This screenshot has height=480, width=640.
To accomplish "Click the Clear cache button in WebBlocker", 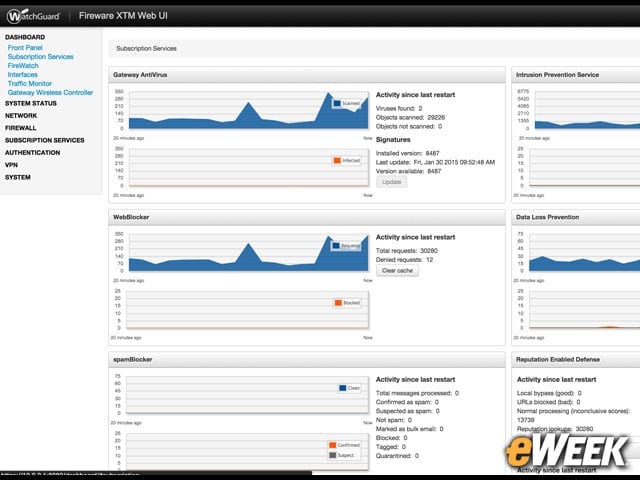I will pyautogui.click(x=397, y=271).
